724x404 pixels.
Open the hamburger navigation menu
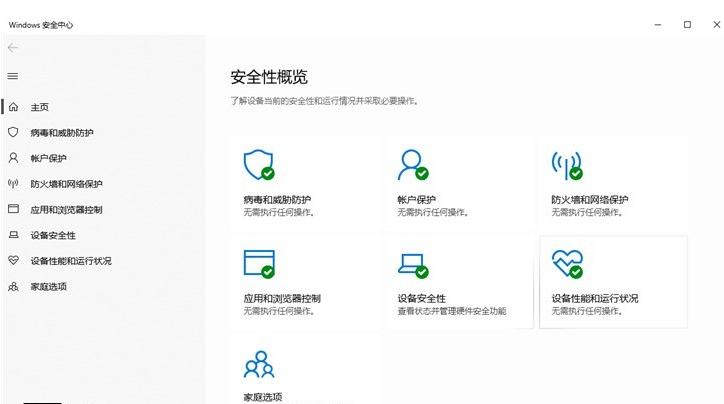(13, 76)
